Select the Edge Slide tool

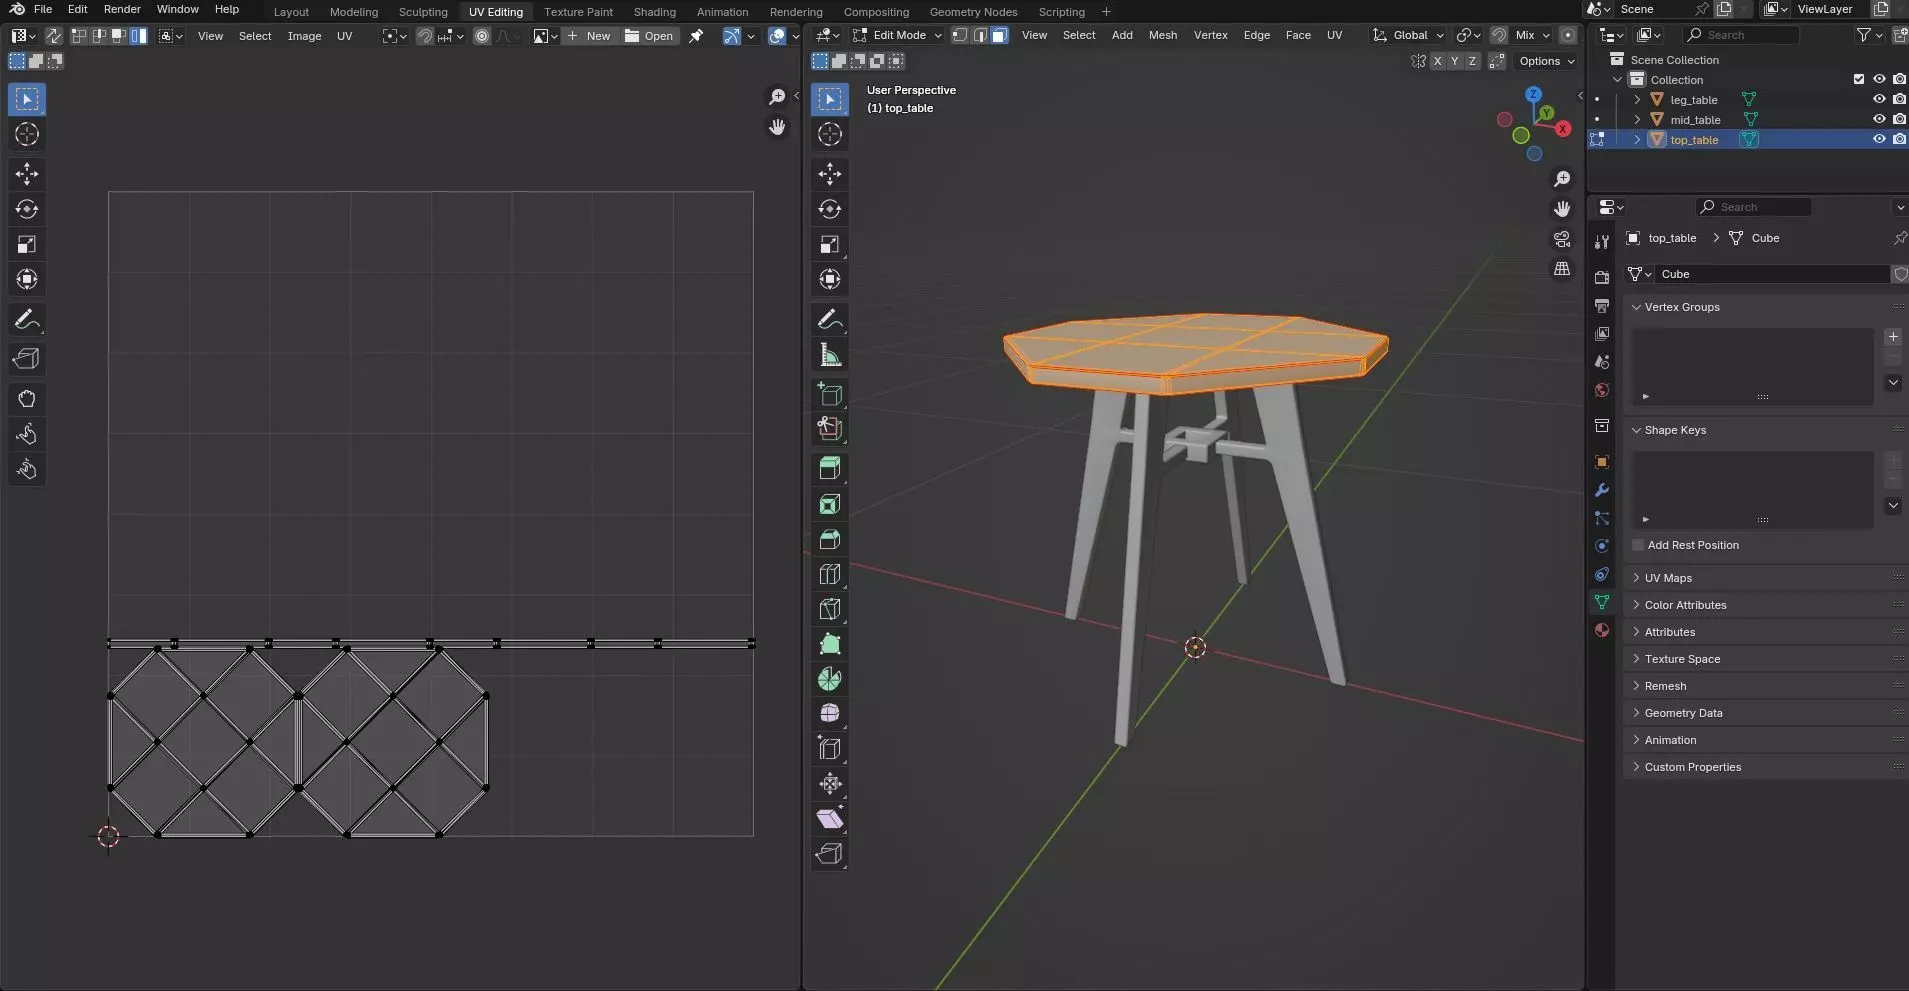[x=830, y=748]
